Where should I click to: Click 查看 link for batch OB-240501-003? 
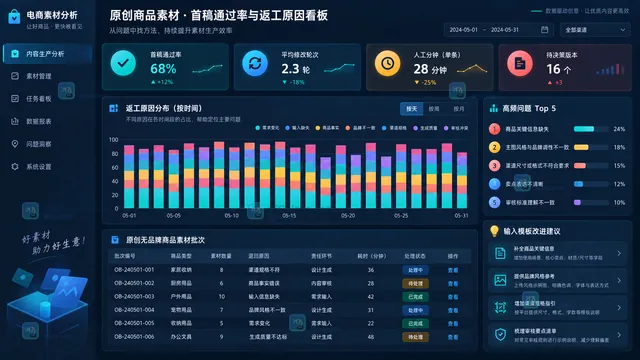(x=453, y=297)
